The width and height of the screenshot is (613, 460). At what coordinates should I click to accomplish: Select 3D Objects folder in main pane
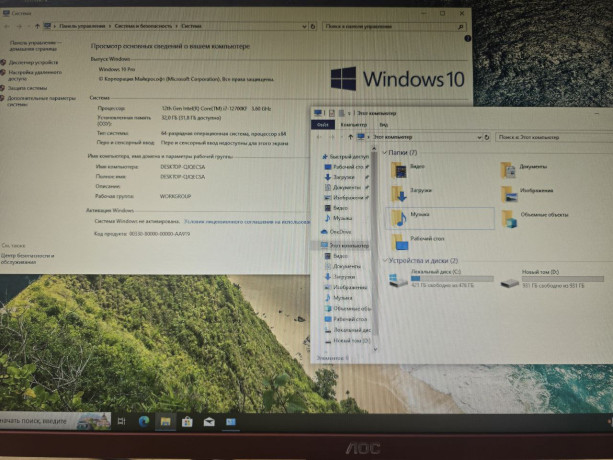[x=535, y=218]
